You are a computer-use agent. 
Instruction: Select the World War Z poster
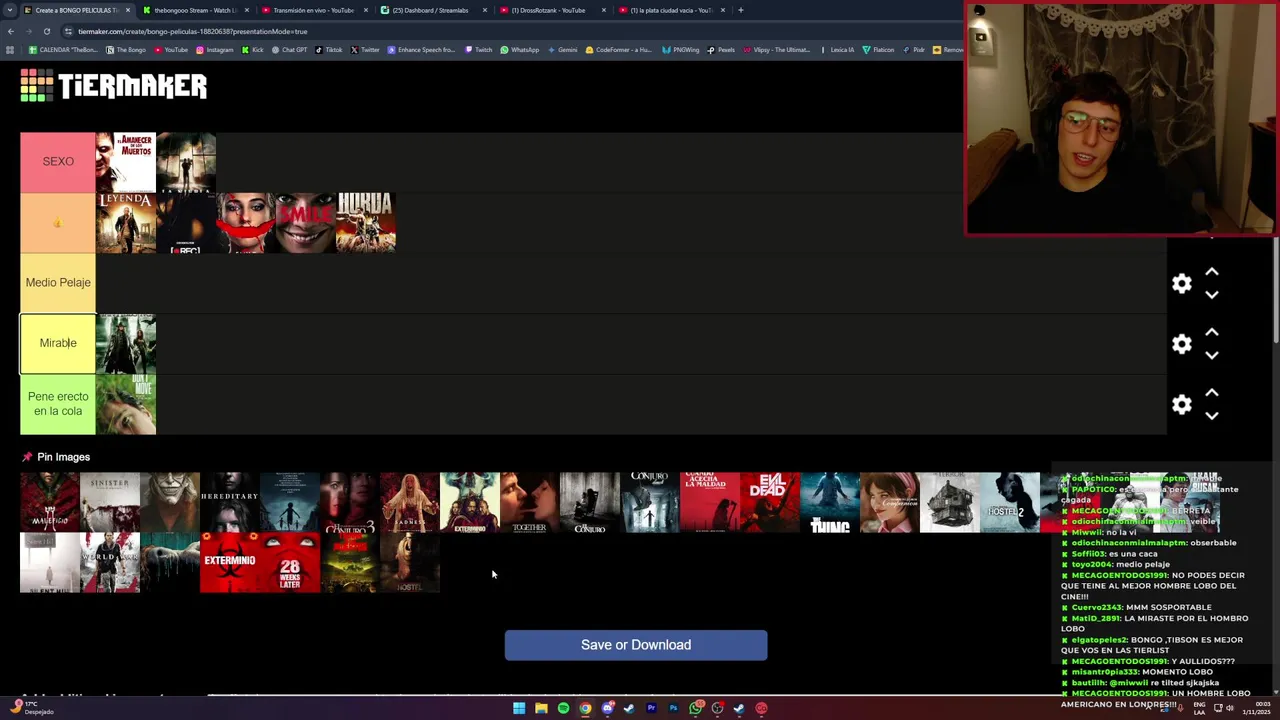pos(110,562)
